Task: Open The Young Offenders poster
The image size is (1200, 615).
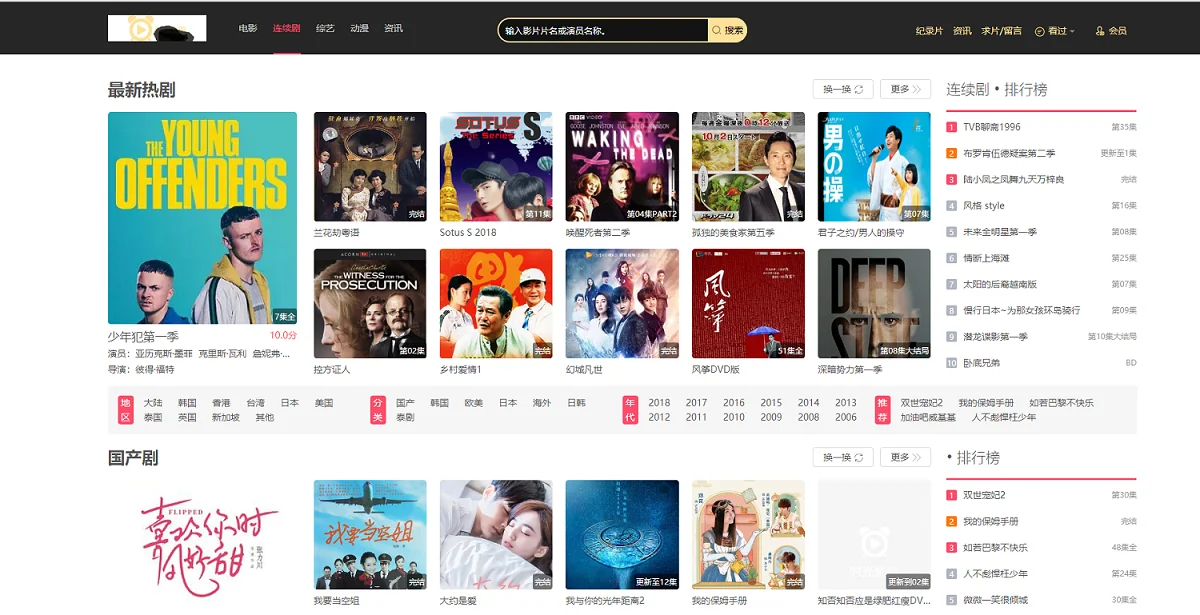Action: coord(202,218)
